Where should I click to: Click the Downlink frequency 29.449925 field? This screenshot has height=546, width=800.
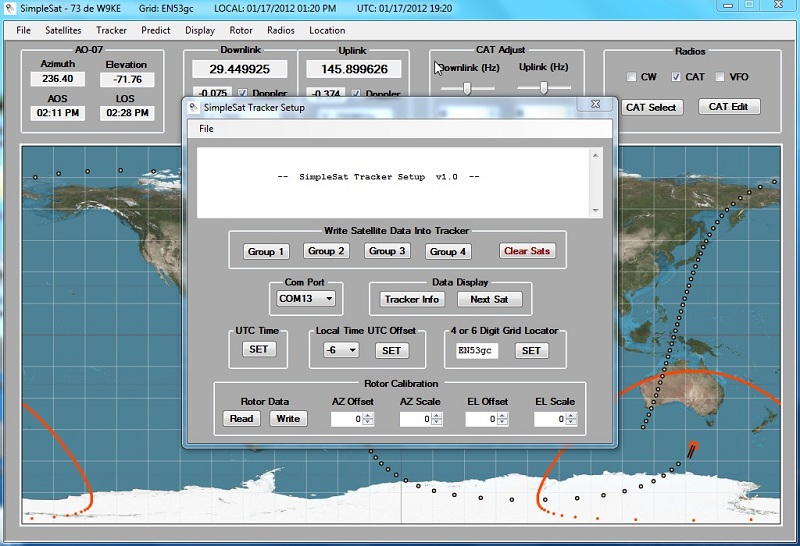pos(239,69)
